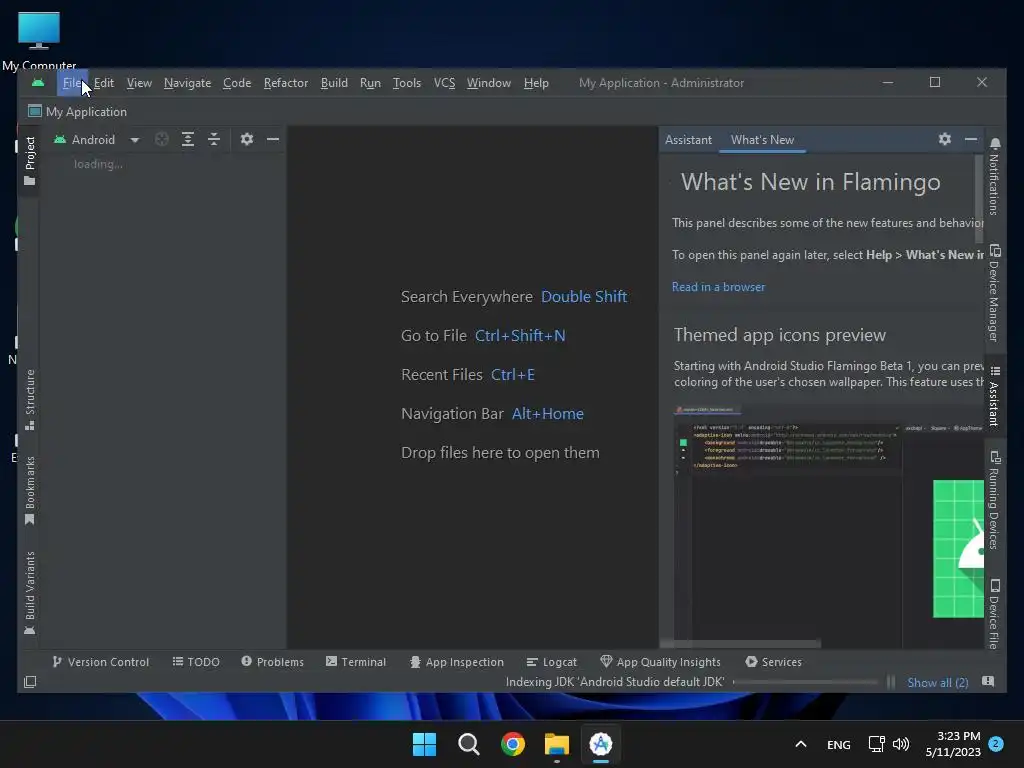The image size is (1024, 768).
Task: Open Assistant panel gear settings
Action: point(944,139)
